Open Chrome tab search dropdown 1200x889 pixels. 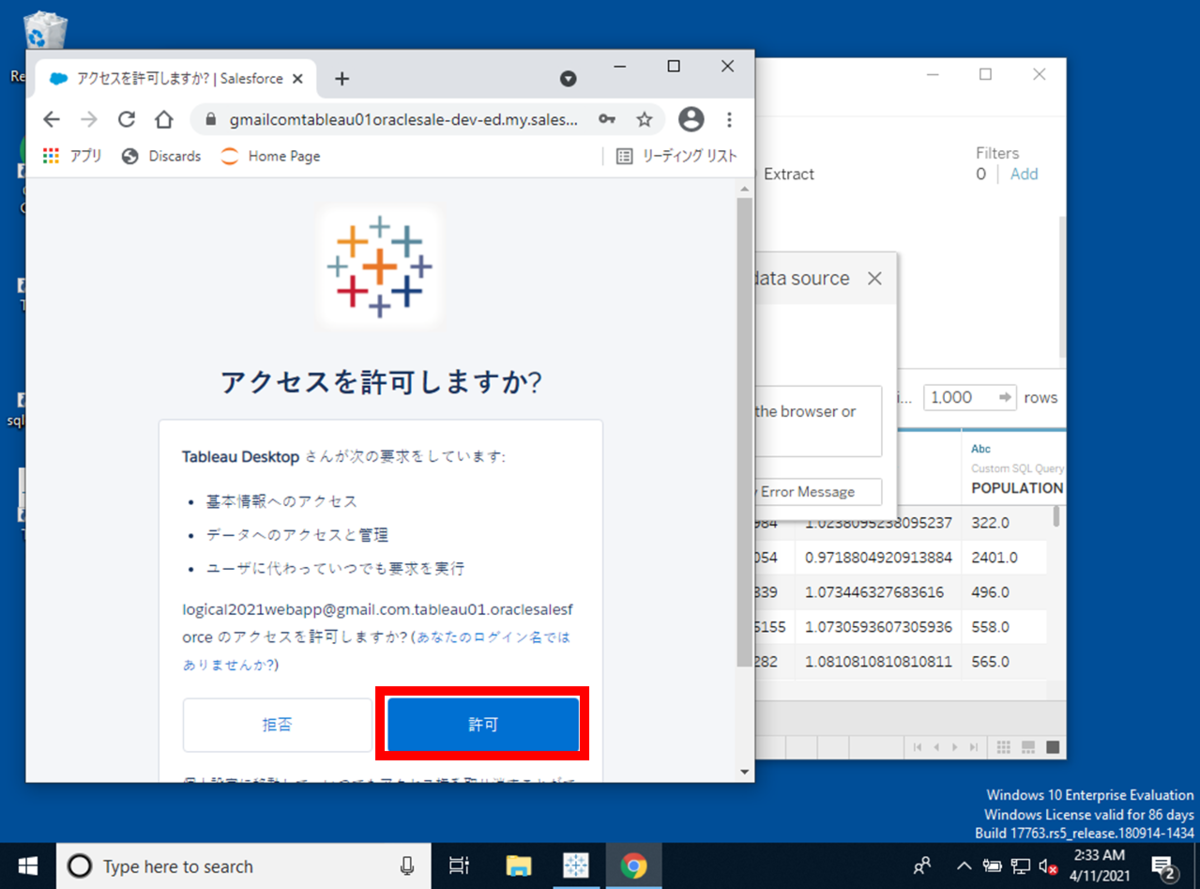click(x=568, y=78)
